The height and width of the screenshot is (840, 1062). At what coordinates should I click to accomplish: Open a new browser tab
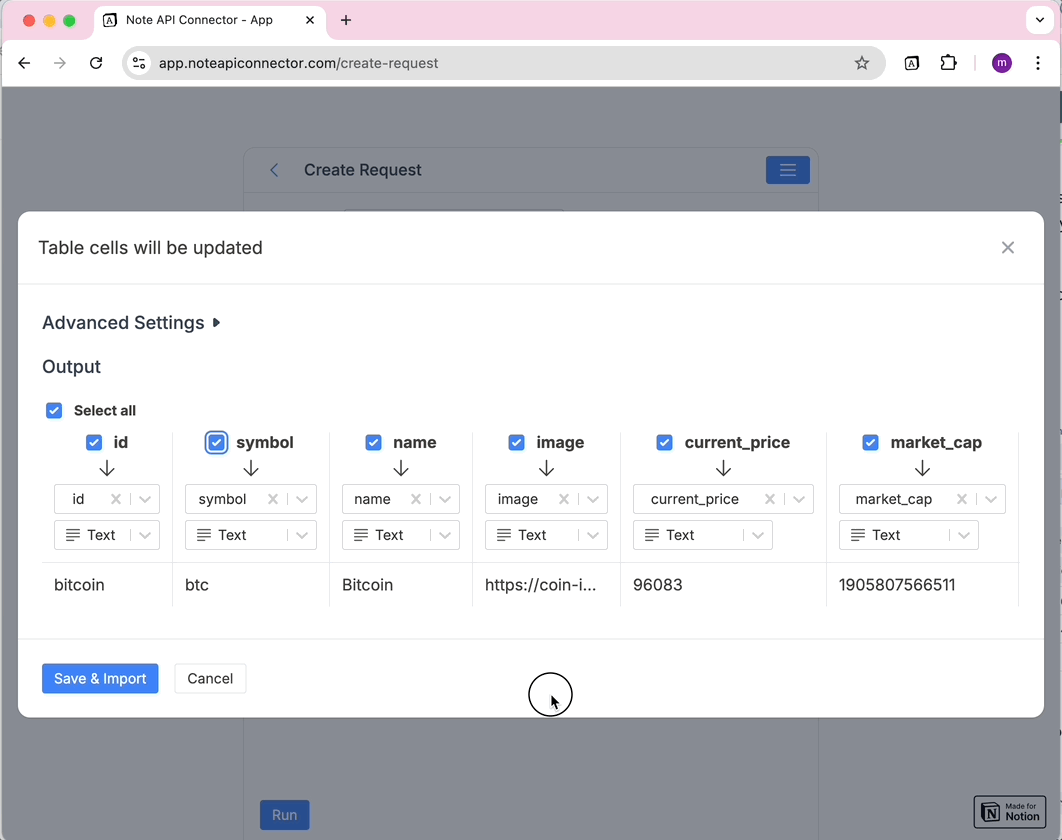click(346, 20)
